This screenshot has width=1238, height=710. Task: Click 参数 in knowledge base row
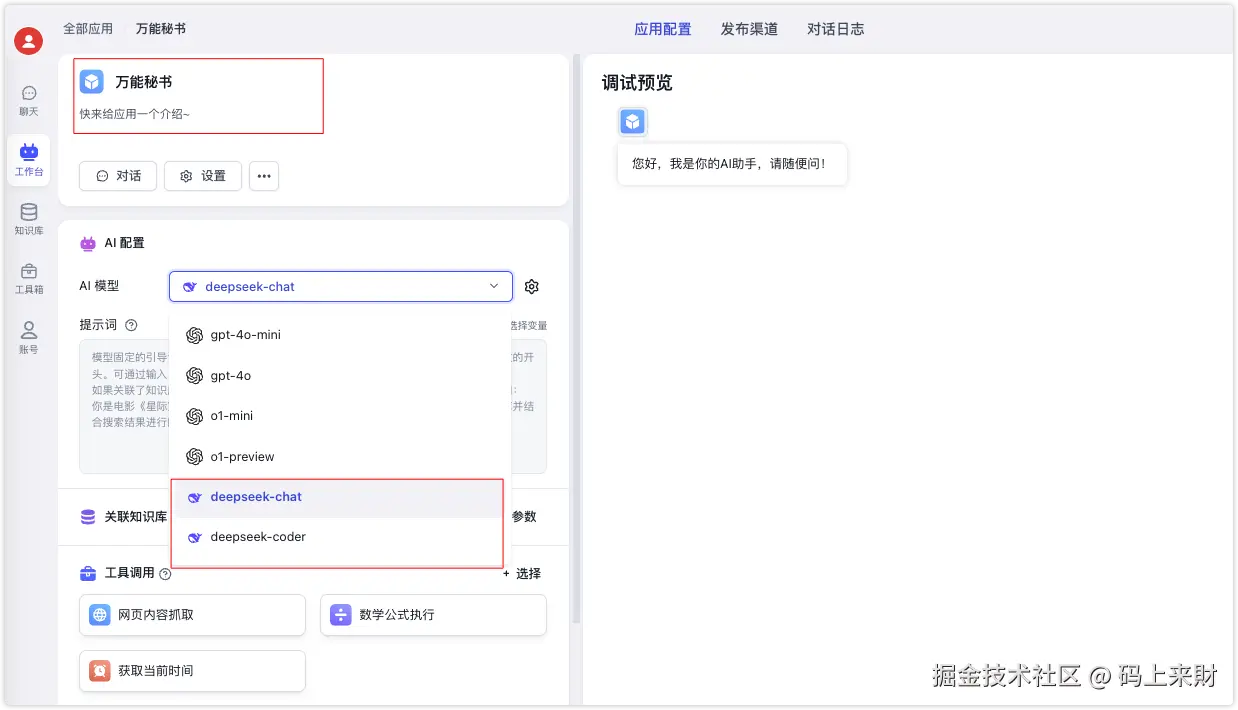coord(524,517)
